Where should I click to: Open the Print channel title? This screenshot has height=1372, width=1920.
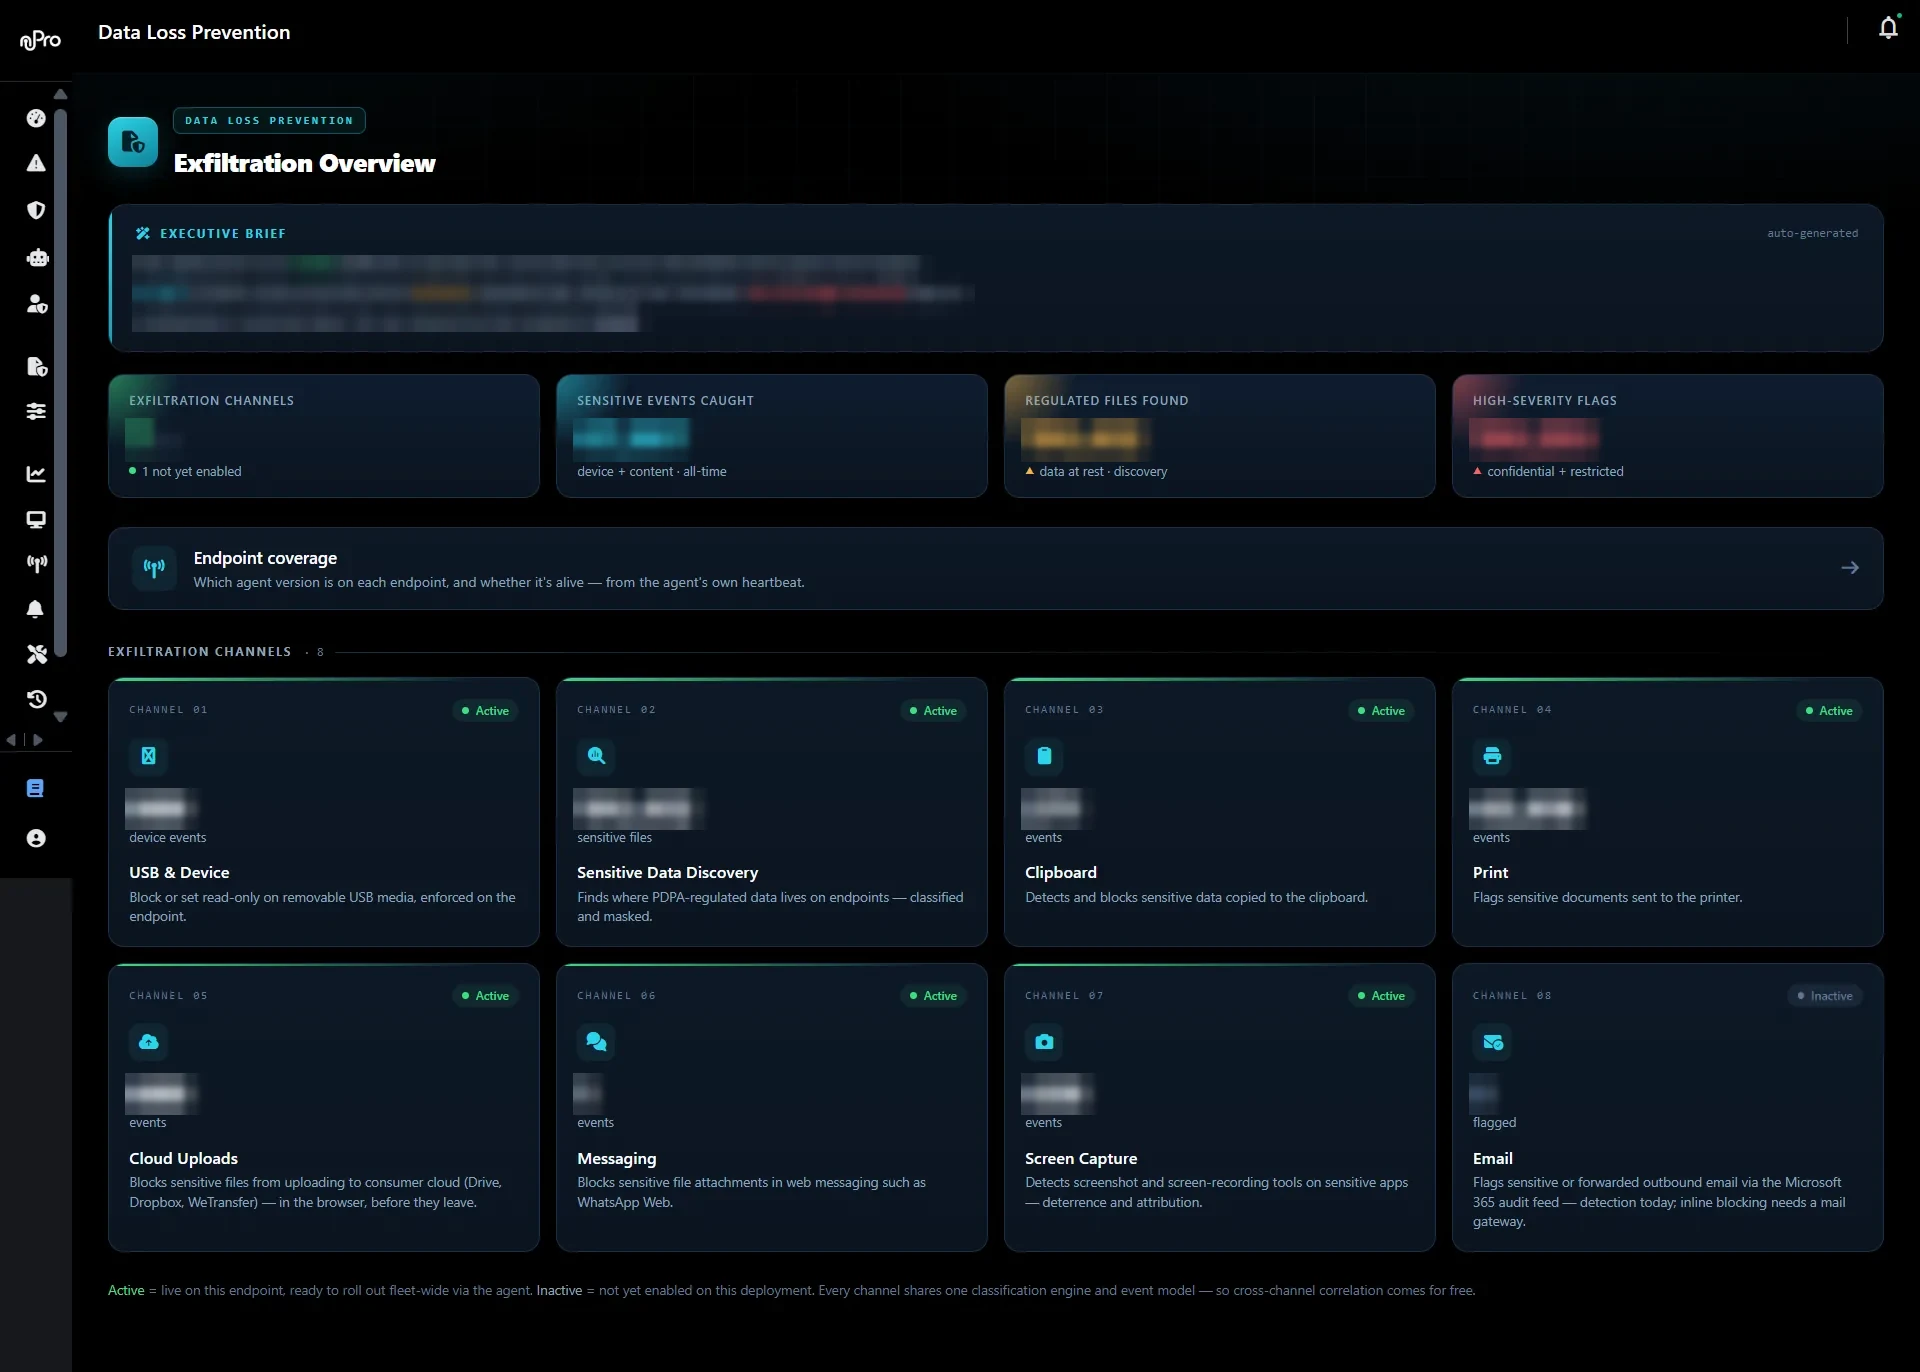(x=1490, y=873)
